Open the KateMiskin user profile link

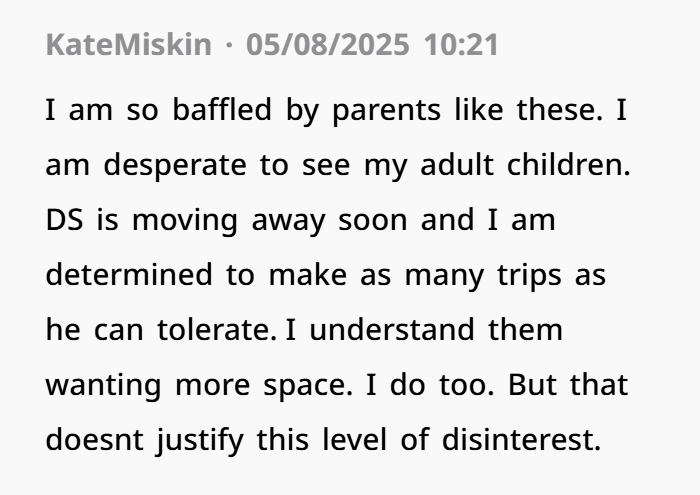pos(129,45)
